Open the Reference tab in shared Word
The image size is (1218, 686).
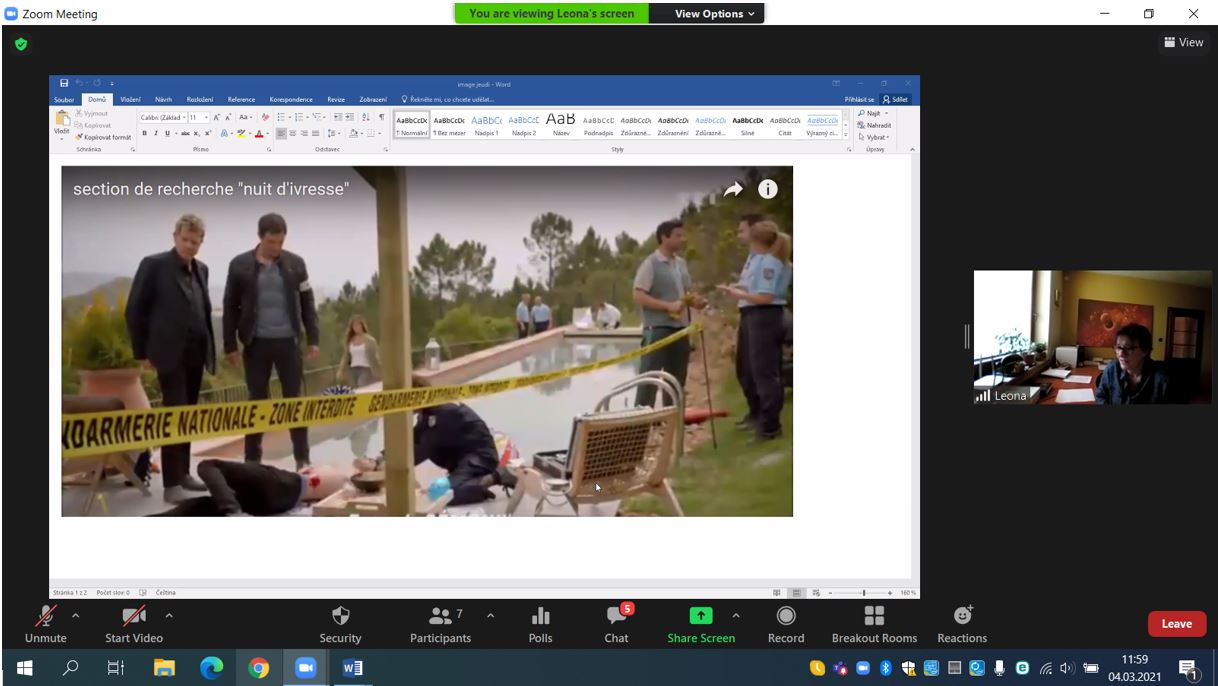click(x=241, y=99)
